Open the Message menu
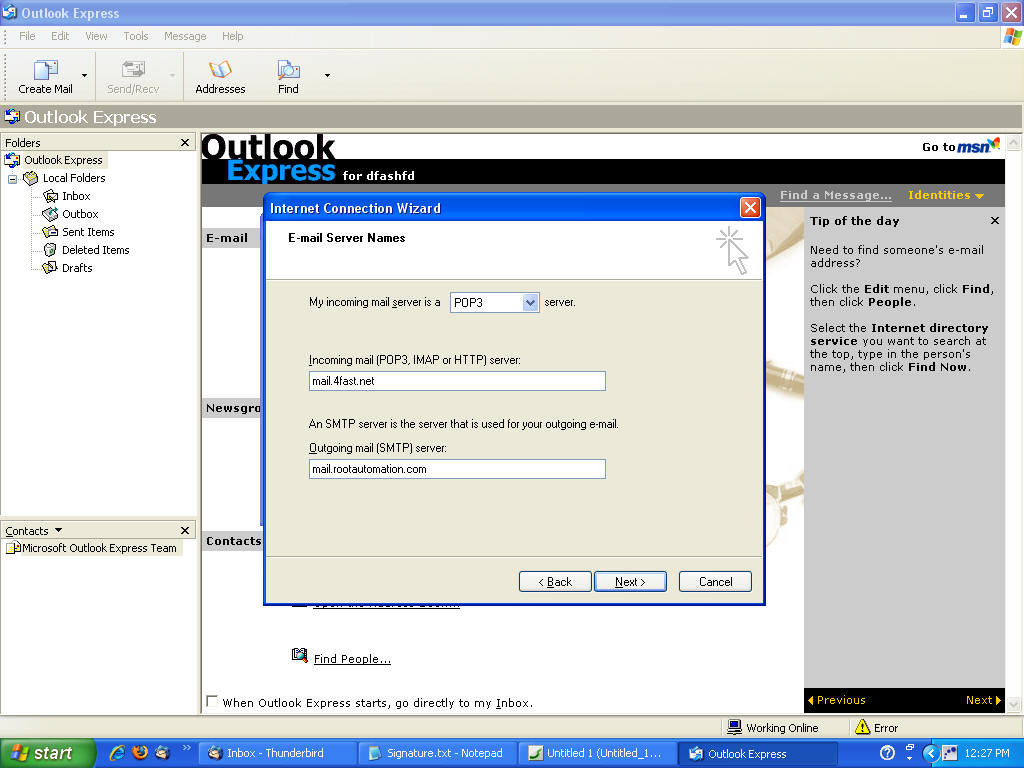Image resolution: width=1024 pixels, height=768 pixels. tap(185, 36)
